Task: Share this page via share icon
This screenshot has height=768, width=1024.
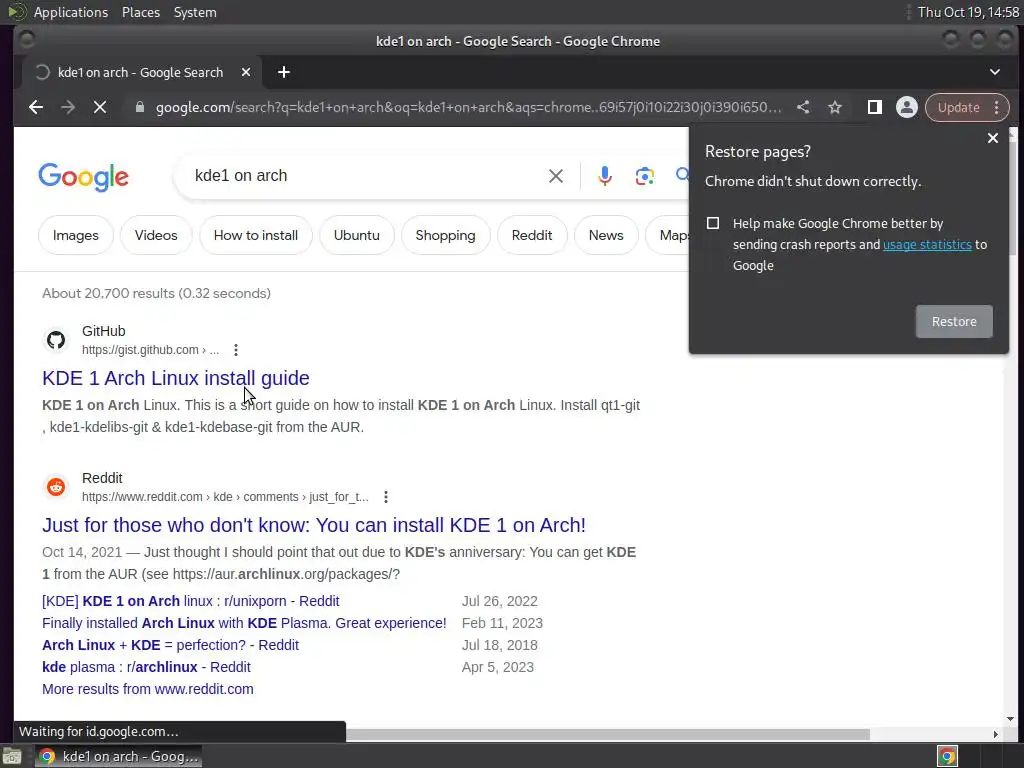Action: [x=803, y=107]
